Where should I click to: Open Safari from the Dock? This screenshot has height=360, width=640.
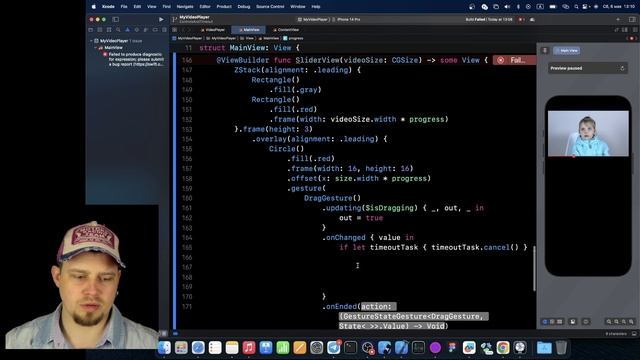[198, 347]
